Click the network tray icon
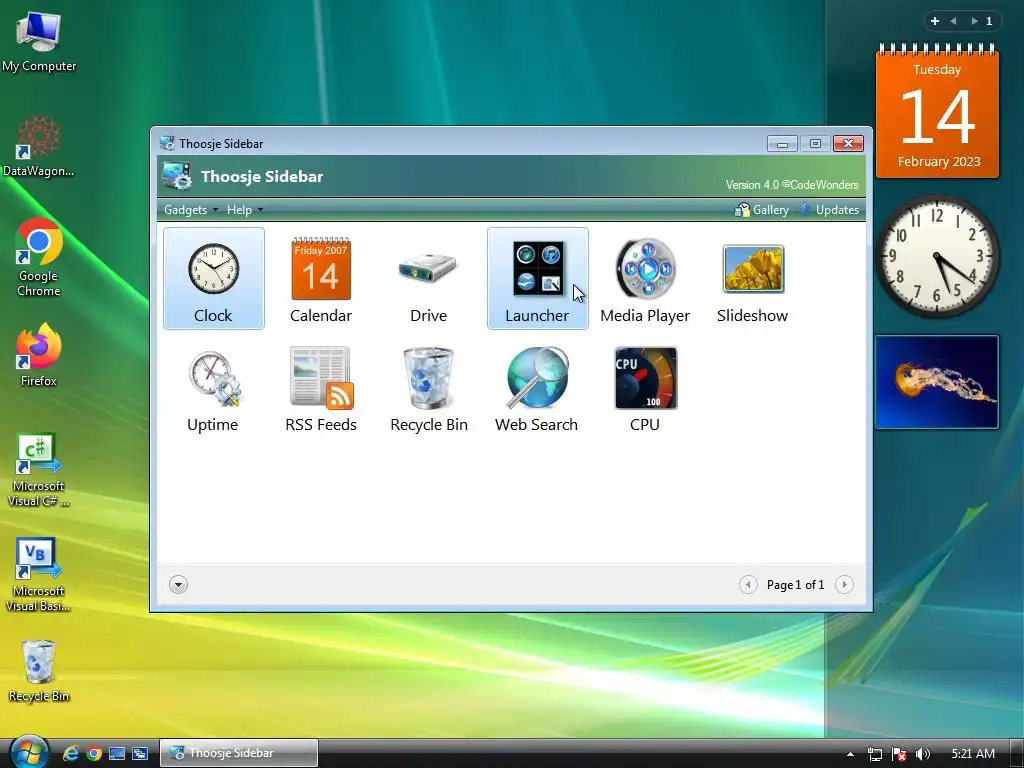This screenshot has width=1024, height=768. tap(874, 754)
